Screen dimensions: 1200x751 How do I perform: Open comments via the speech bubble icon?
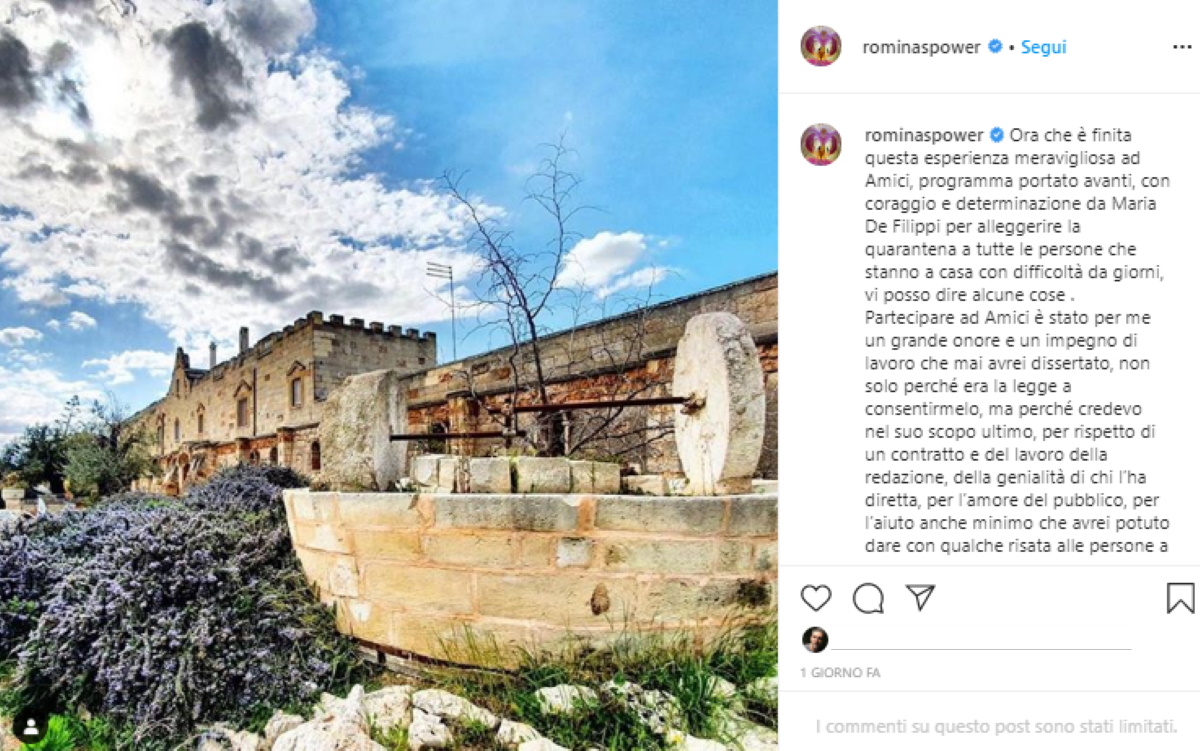tap(868, 598)
